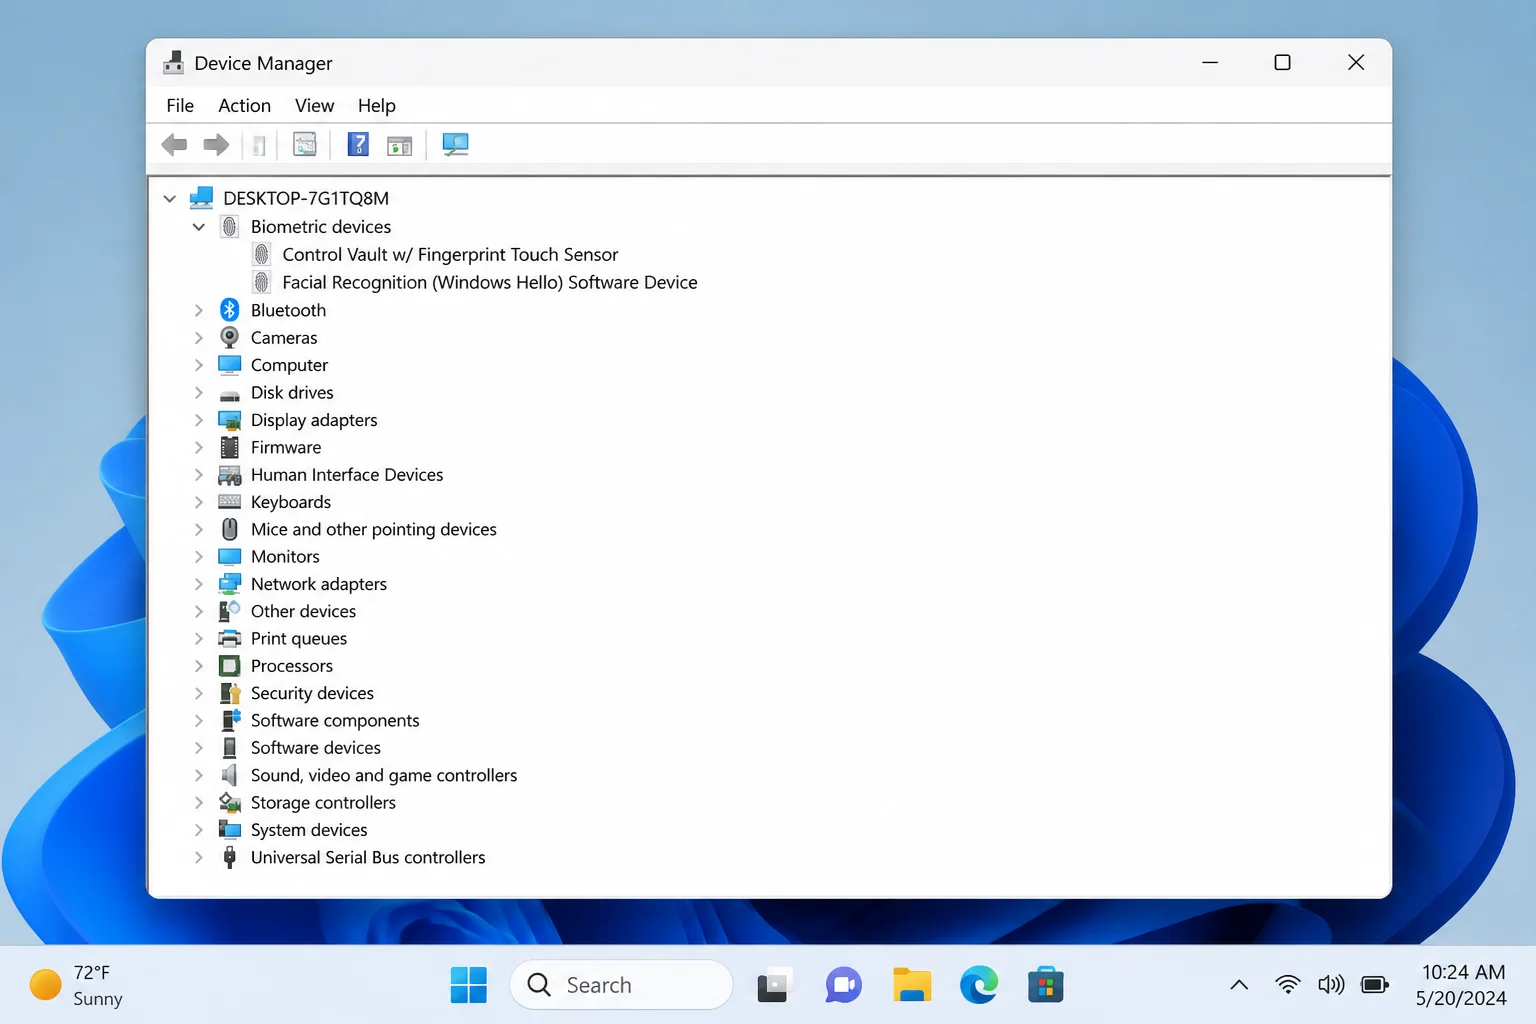The image size is (1536, 1024).
Task: Open the Chat app on the taskbar
Action: click(x=843, y=985)
